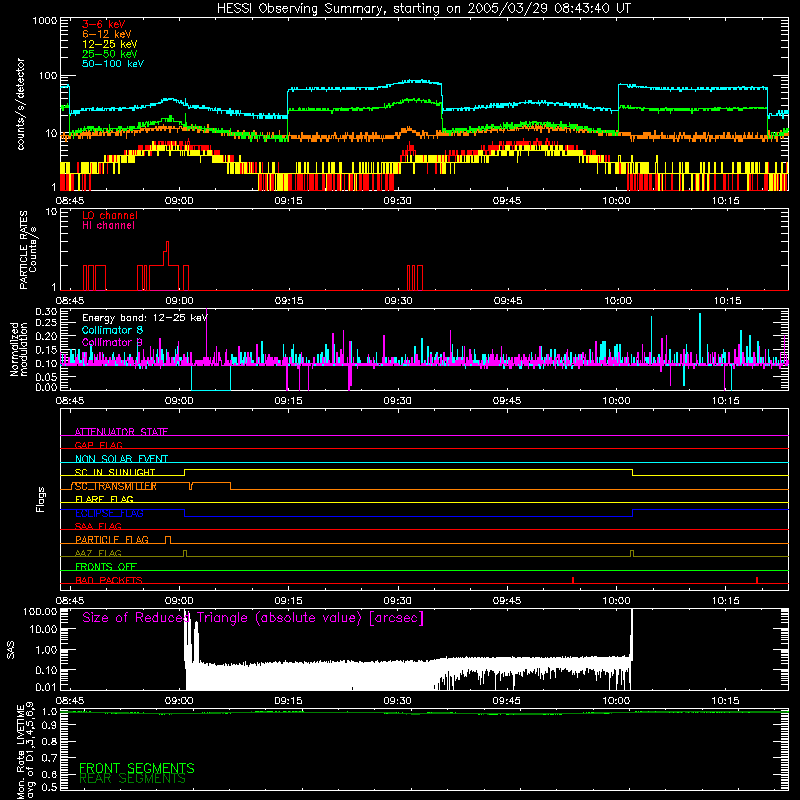Viewport: 800px width, 800px height.
Task: Click the 'LO channel' legend label
Action: [x=110, y=215]
